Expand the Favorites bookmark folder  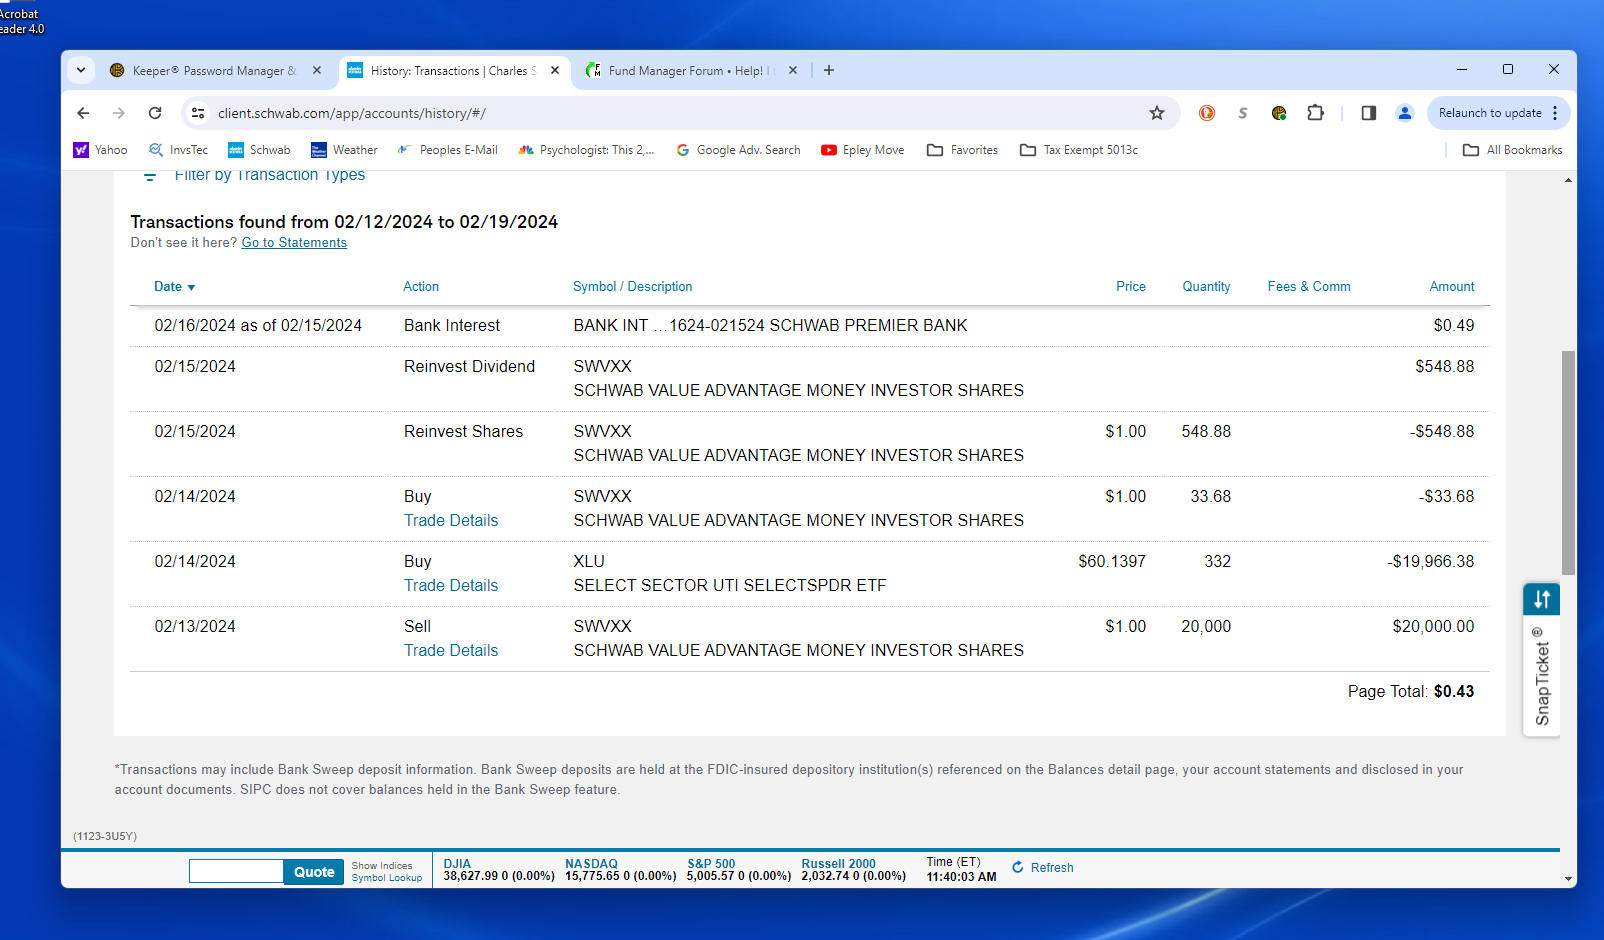click(962, 150)
